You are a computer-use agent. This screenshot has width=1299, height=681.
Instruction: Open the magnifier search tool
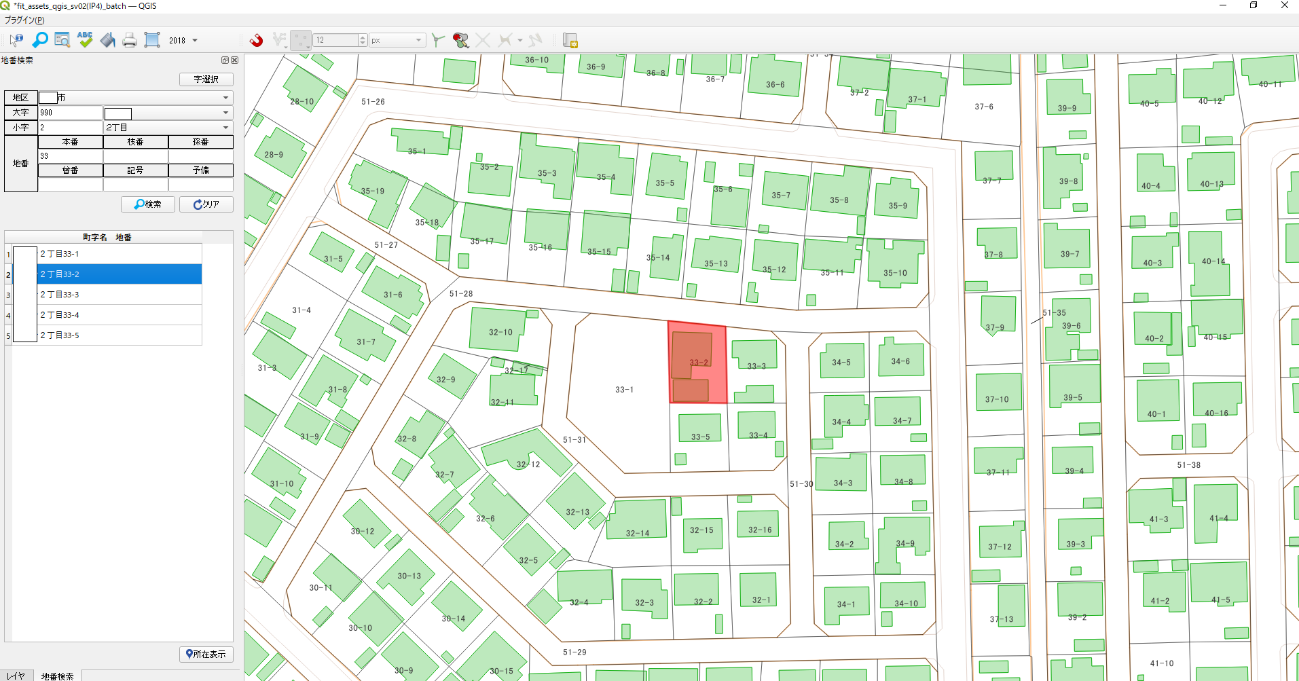coord(40,40)
